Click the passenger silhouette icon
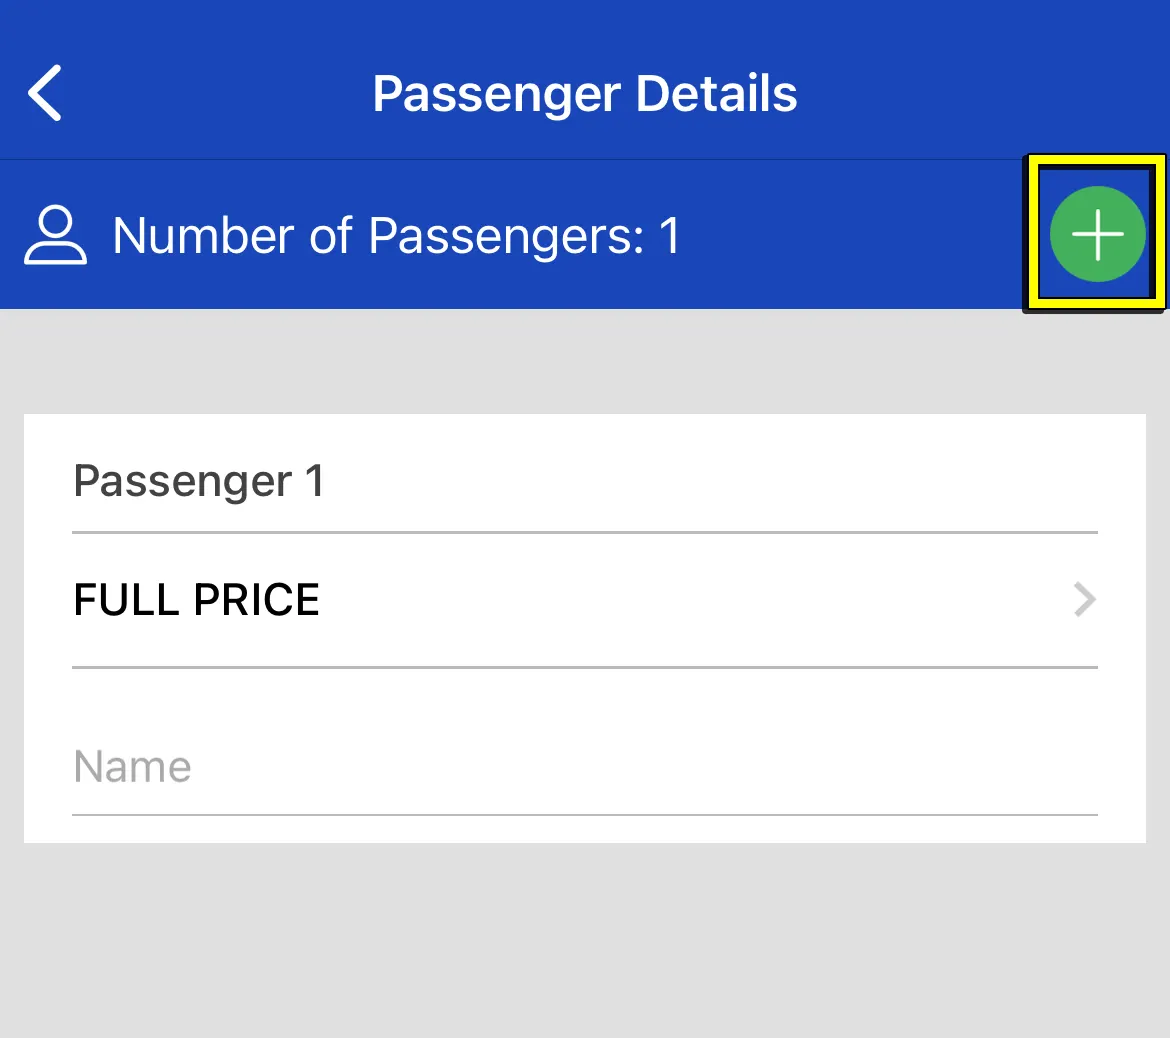The height and width of the screenshot is (1038, 1170). 55,236
